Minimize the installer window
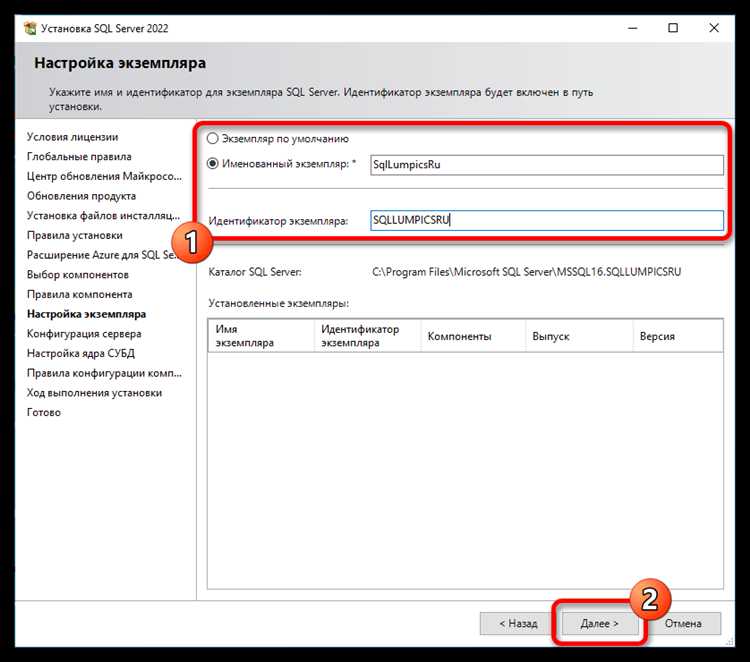750x662 pixels. 627,28
